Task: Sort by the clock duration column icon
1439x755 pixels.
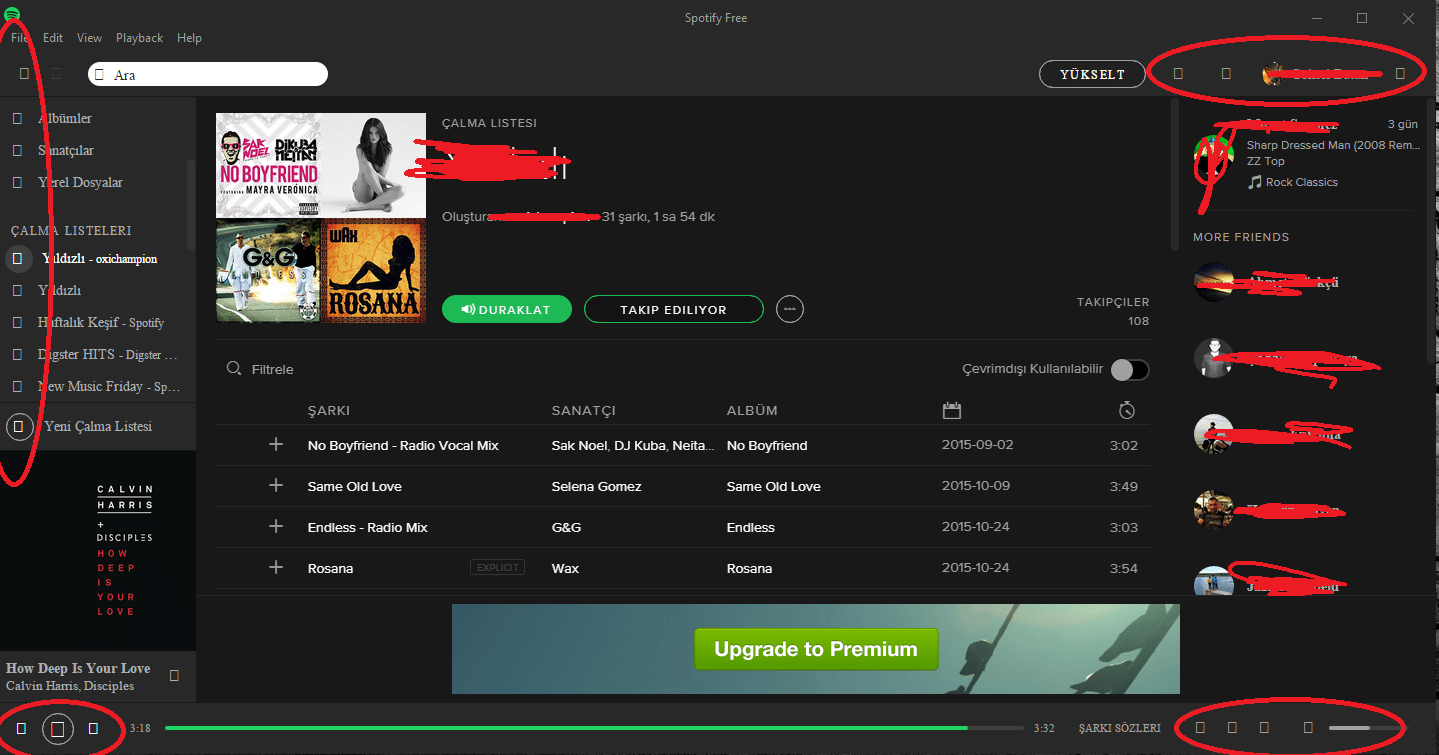Action: pos(1127,410)
